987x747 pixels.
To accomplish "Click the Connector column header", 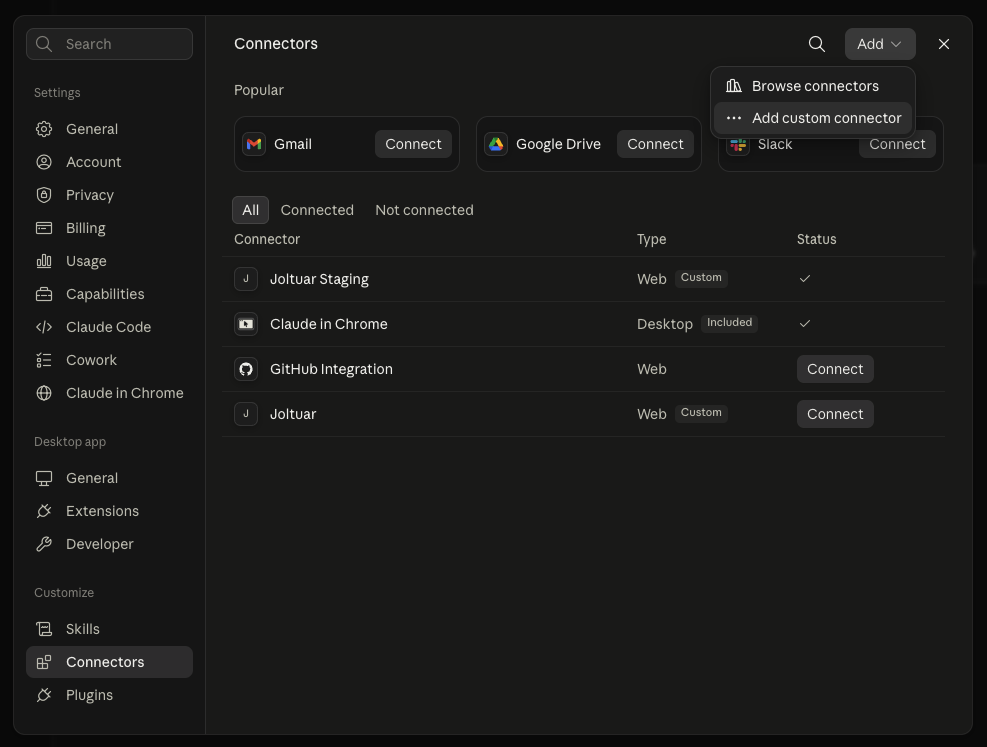I will [267, 239].
